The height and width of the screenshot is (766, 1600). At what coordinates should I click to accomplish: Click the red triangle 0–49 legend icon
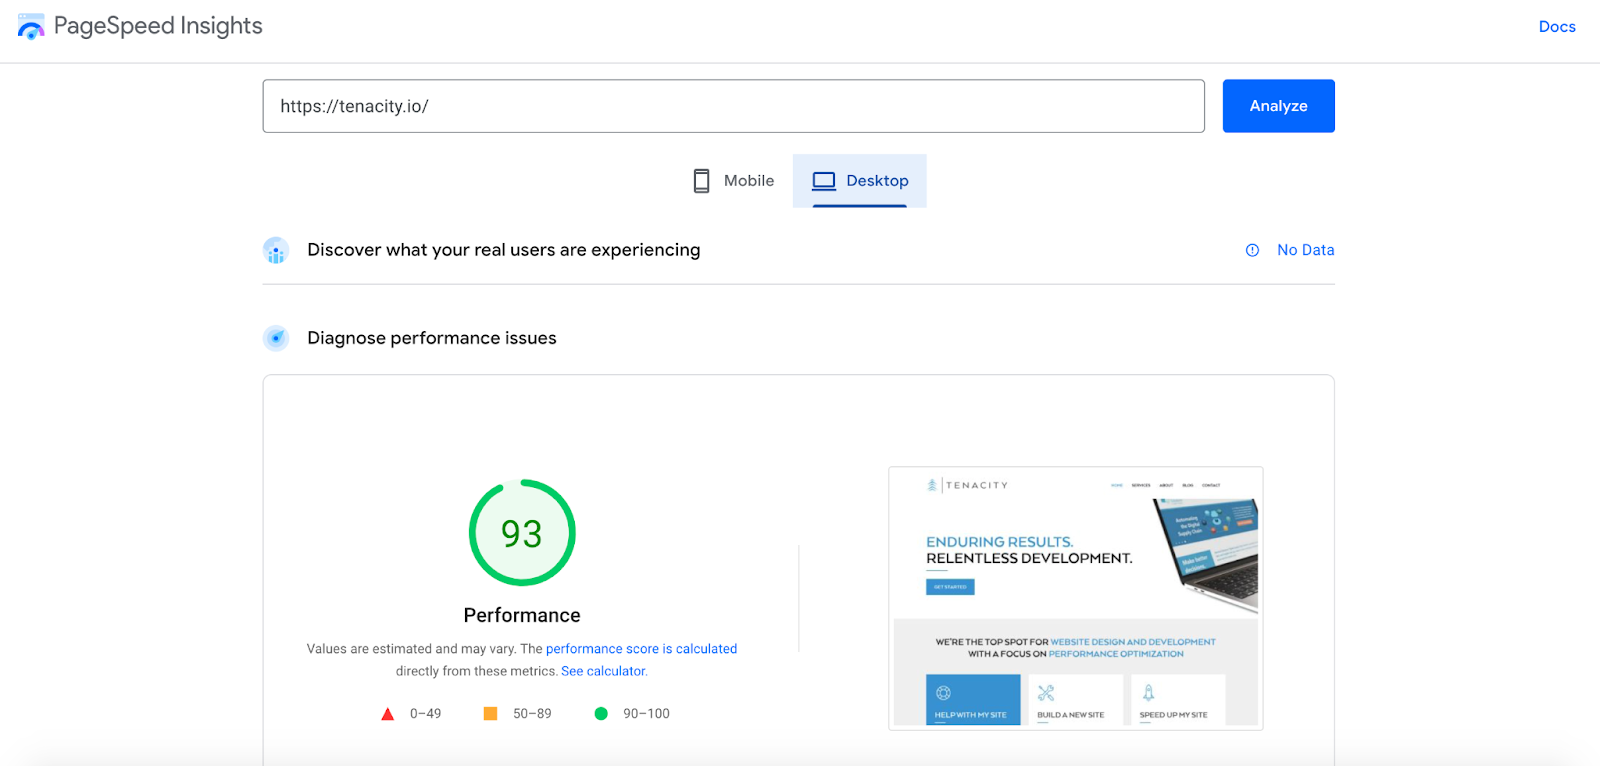pyautogui.click(x=388, y=714)
